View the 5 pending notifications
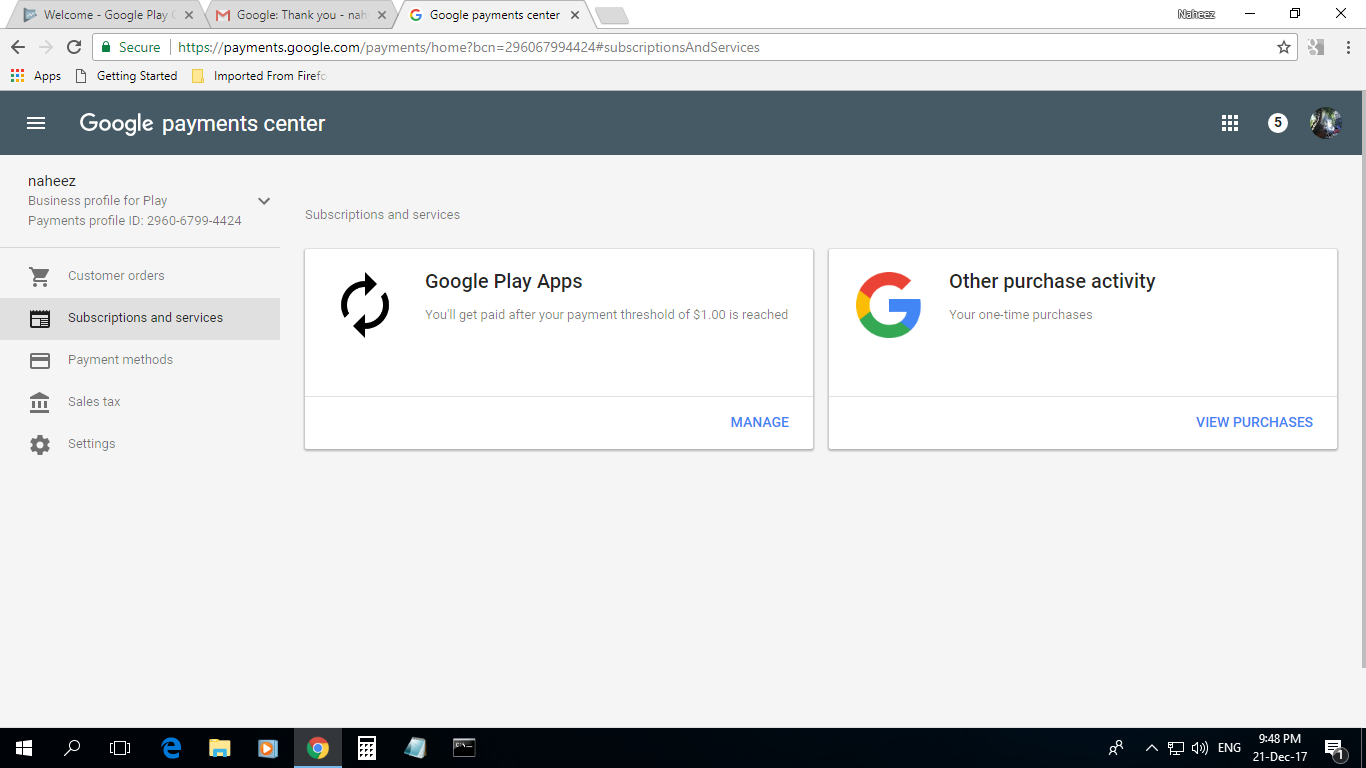Screen dimensions: 1366x768 tap(1278, 123)
